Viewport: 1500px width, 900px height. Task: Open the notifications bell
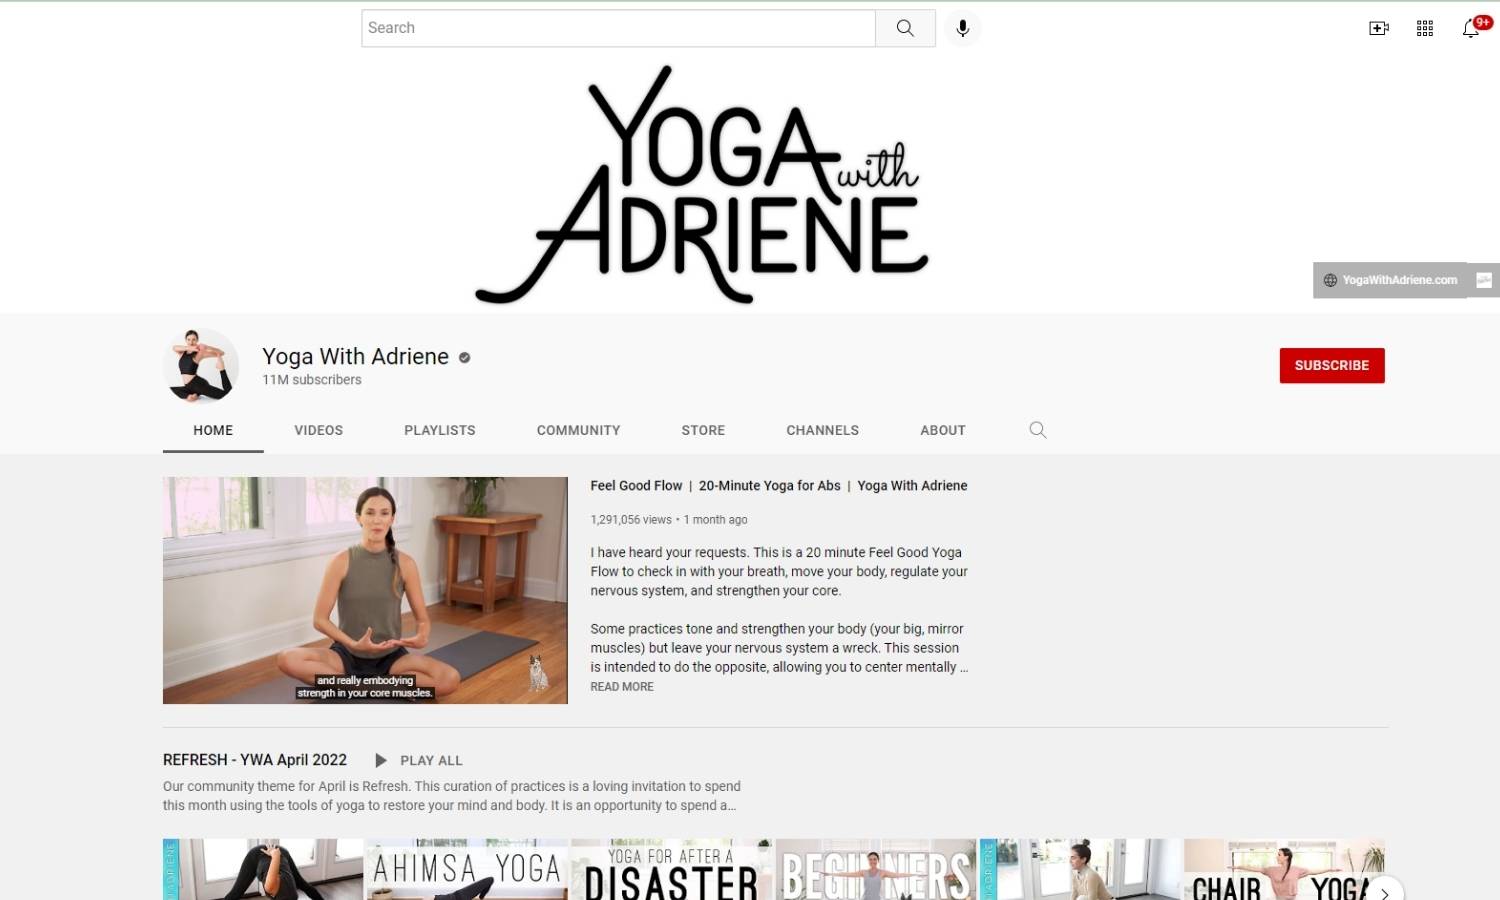click(x=1471, y=28)
